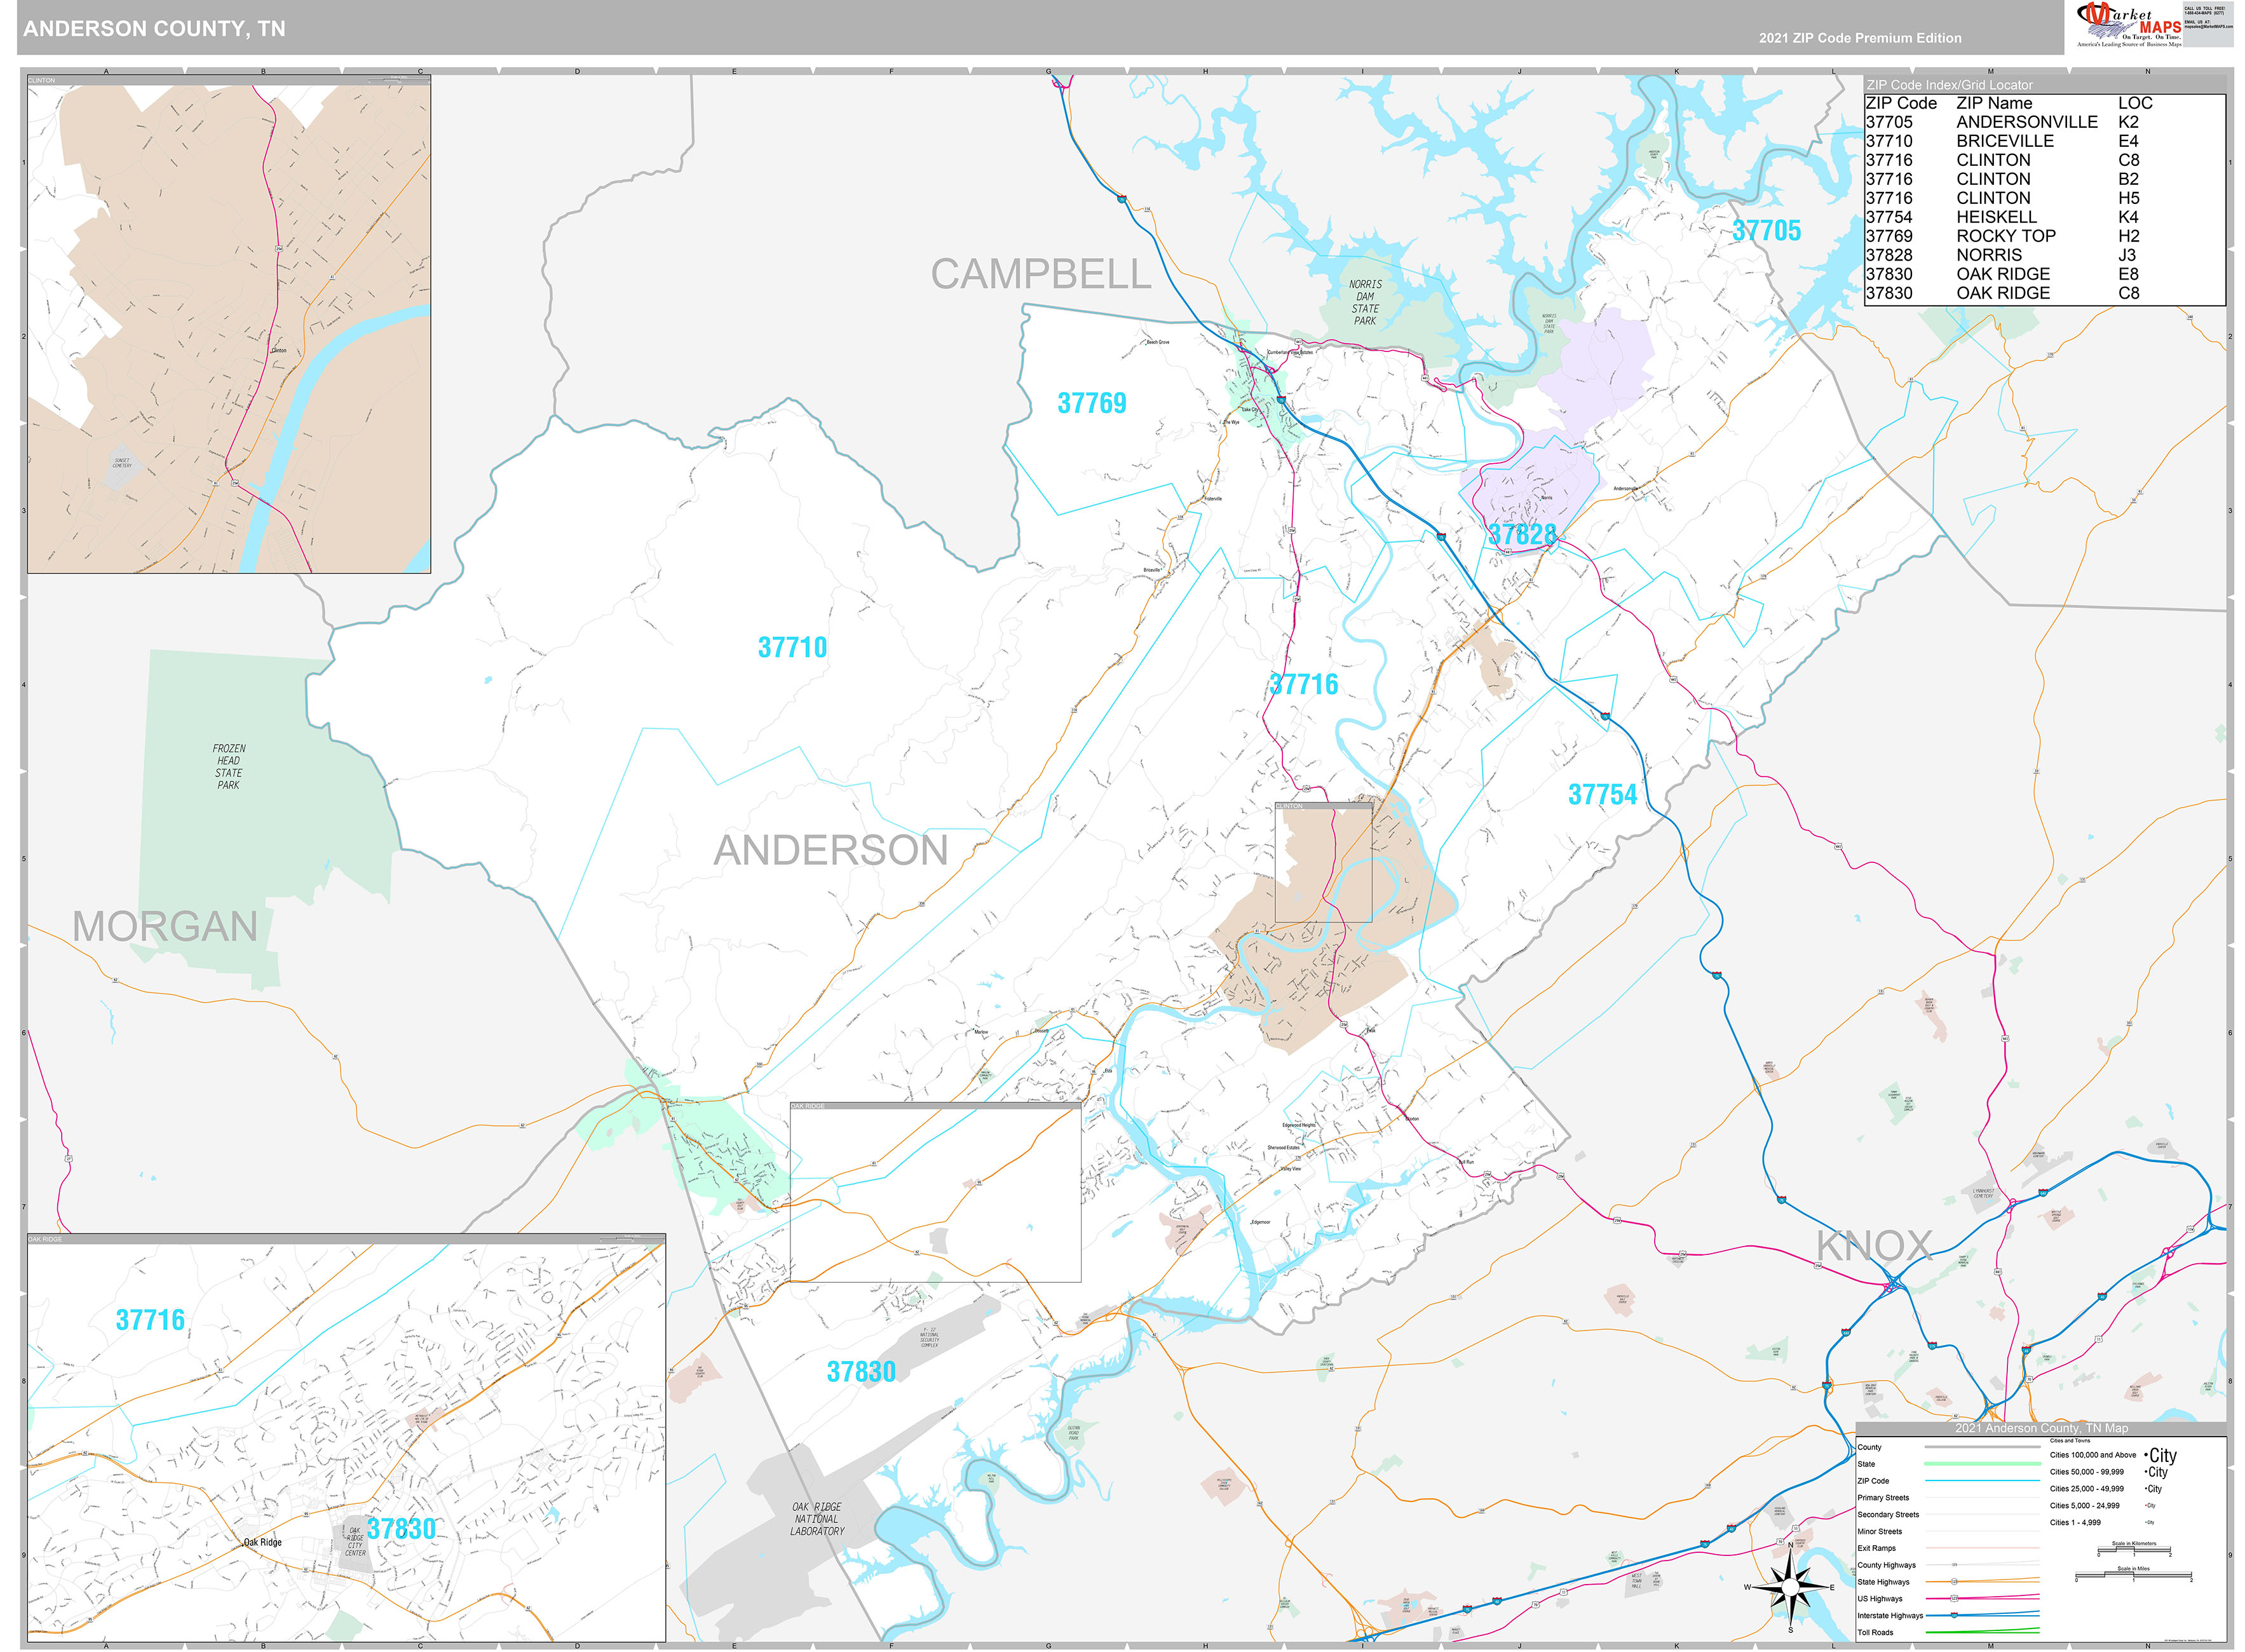Screen dimensions: 2245x1652
Task: Click the MORGAN county label
Action: coord(165,927)
